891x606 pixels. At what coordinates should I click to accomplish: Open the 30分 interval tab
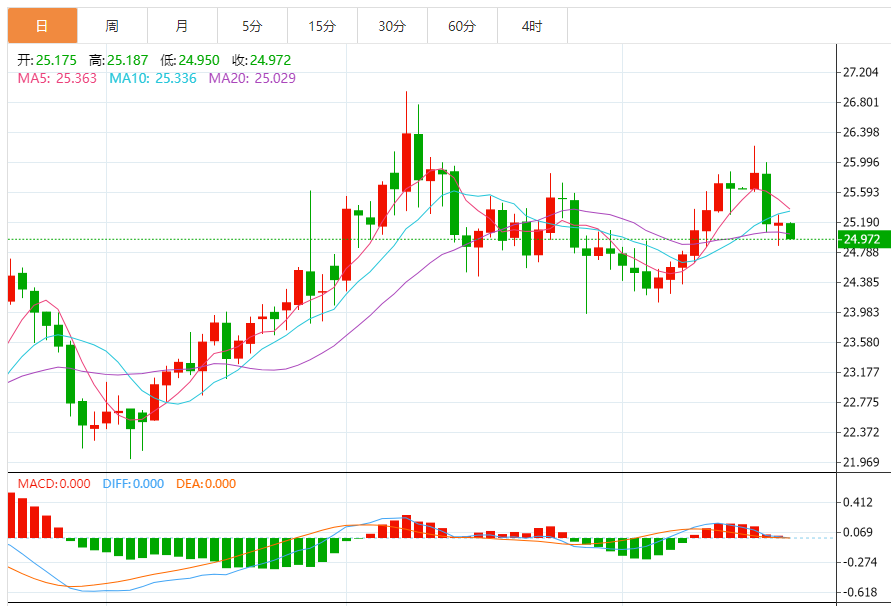pyautogui.click(x=392, y=26)
